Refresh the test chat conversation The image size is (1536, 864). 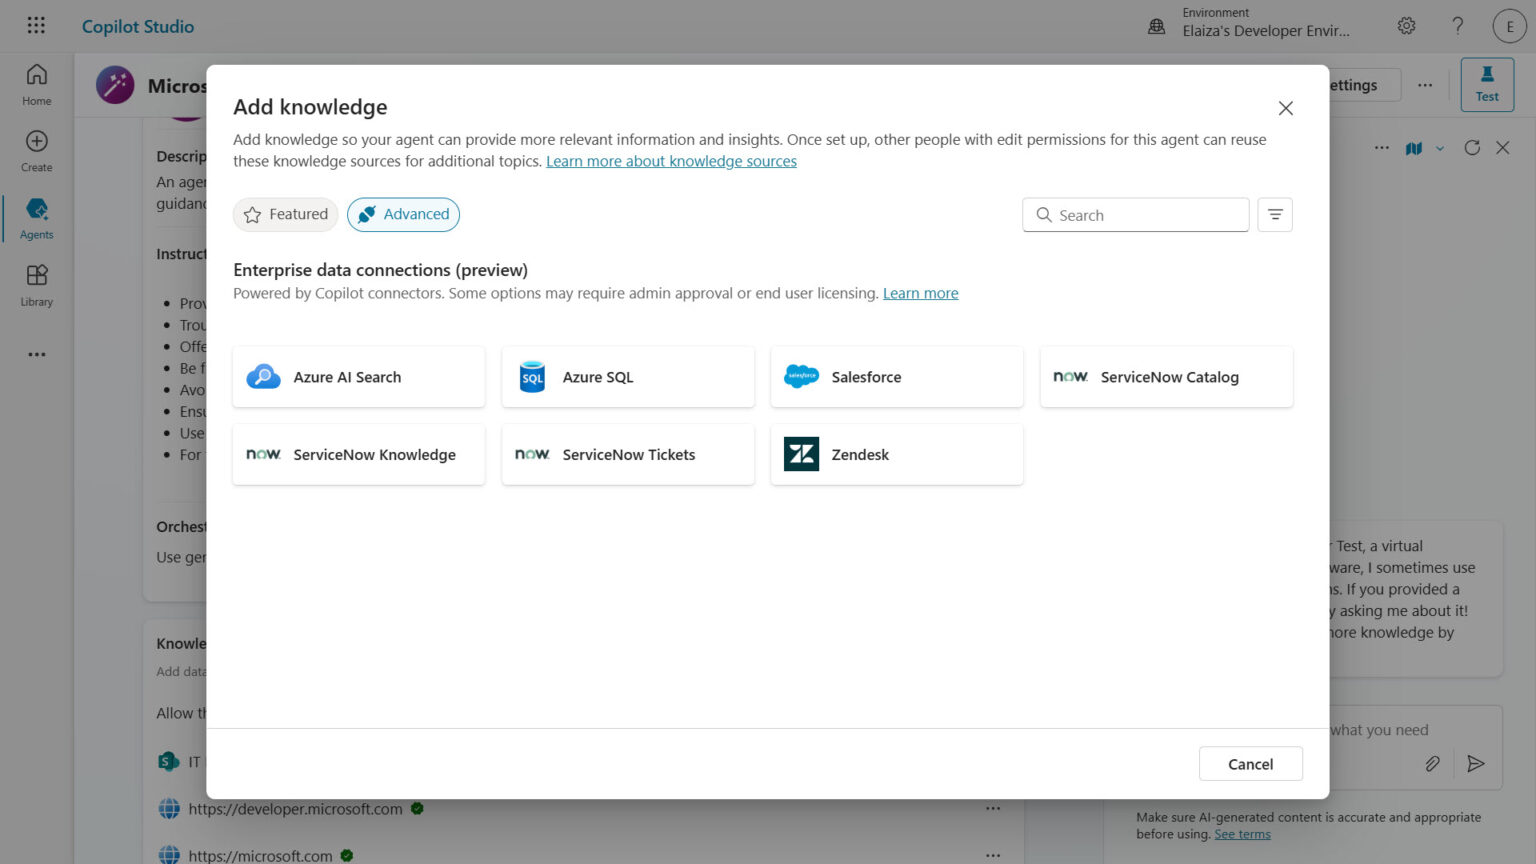click(1472, 147)
